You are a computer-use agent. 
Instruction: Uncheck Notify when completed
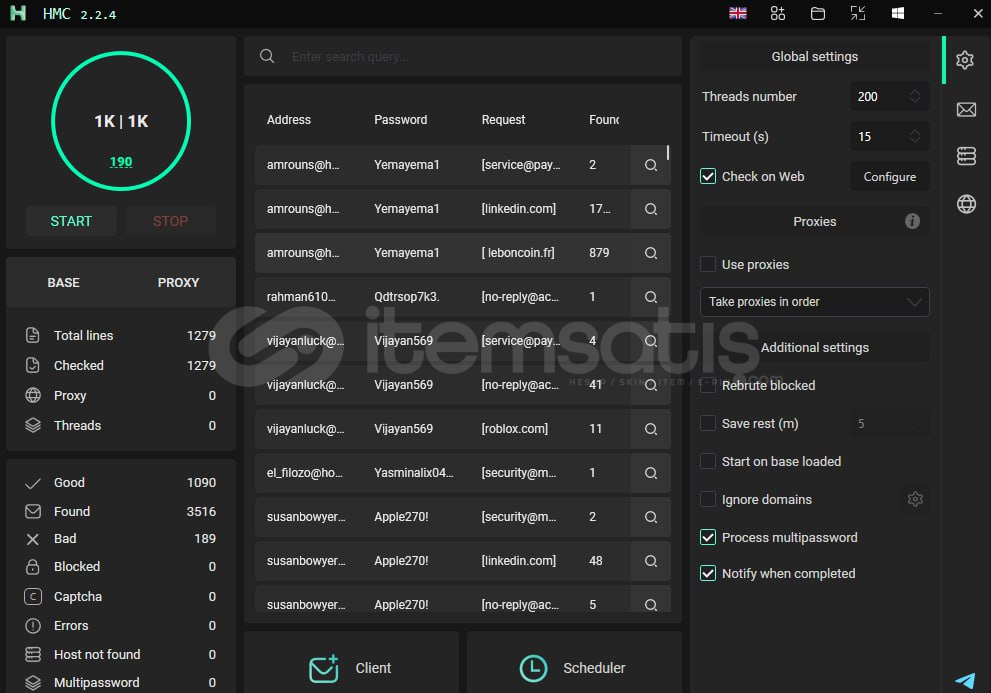coord(708,573)
